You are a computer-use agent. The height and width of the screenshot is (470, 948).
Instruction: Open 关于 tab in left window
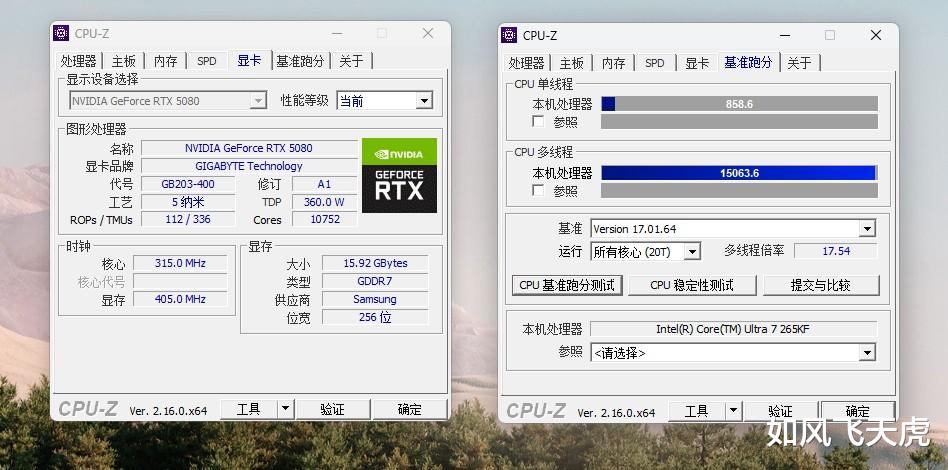351,61
